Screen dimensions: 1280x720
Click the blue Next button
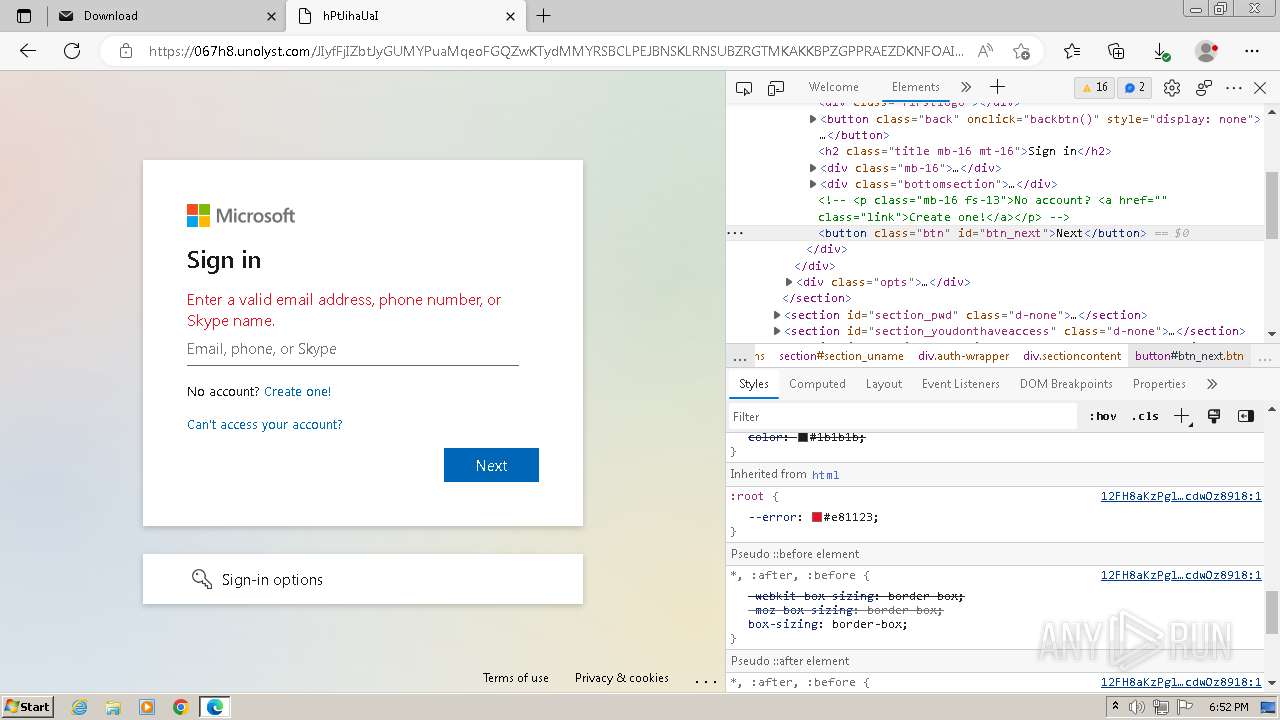491,465
